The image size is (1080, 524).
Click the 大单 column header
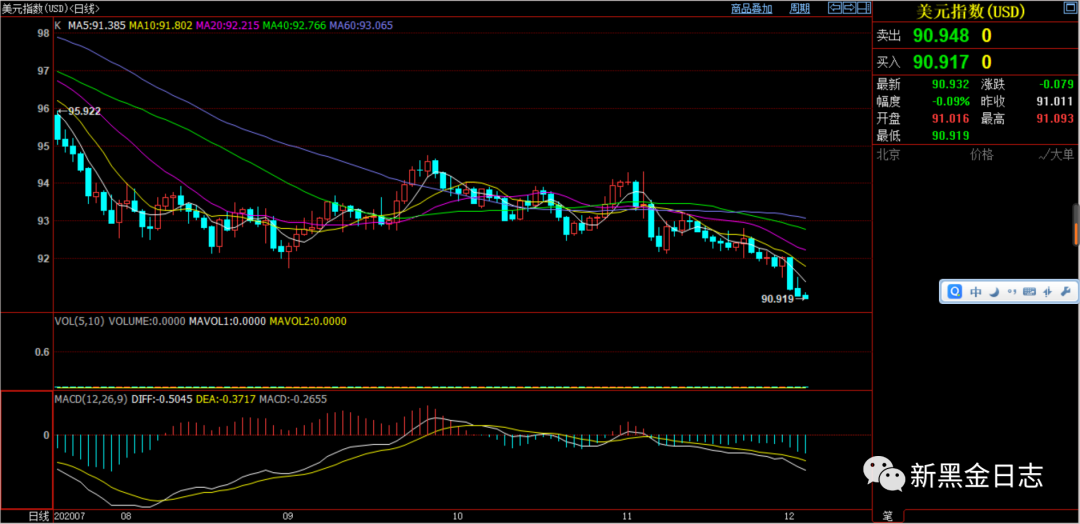point(1056,155)
